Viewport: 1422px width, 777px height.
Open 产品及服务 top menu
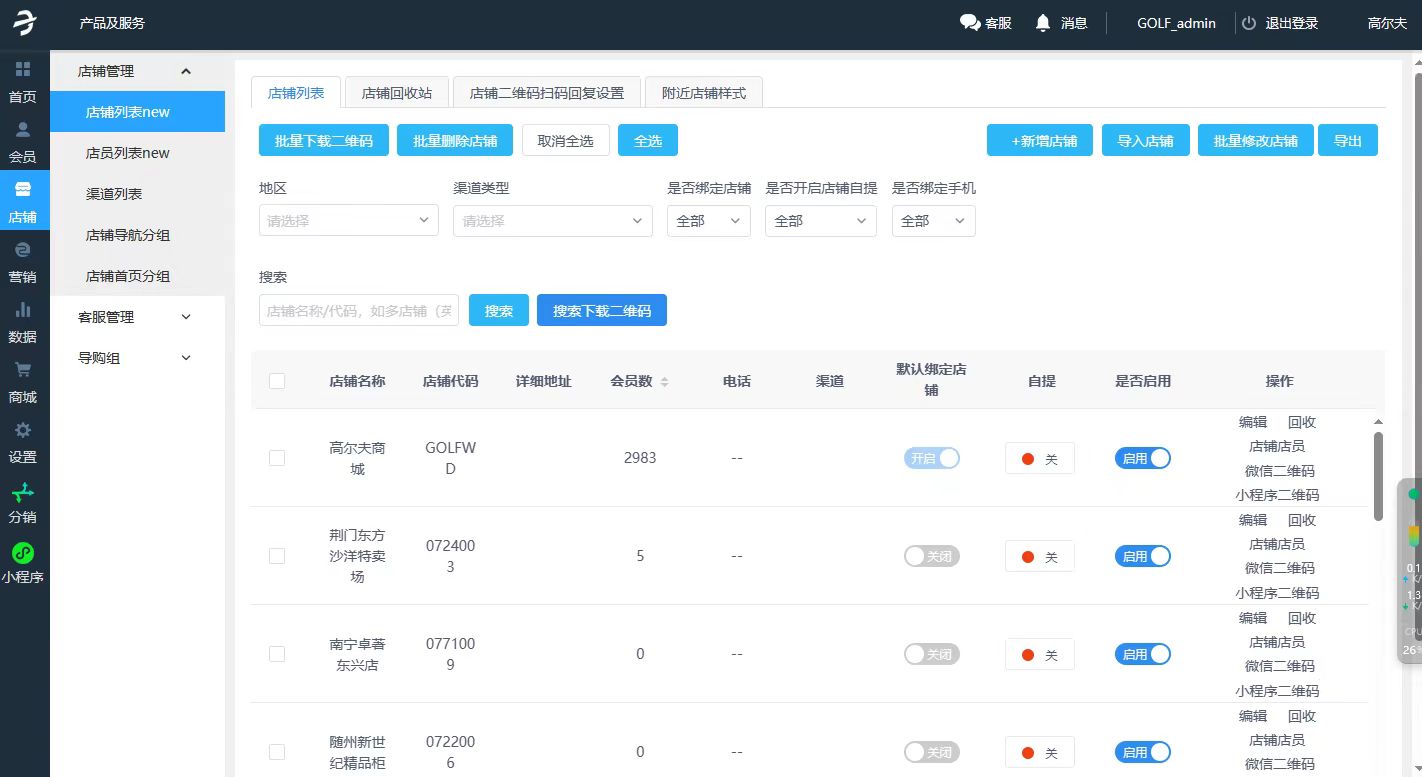coord(112,23)
